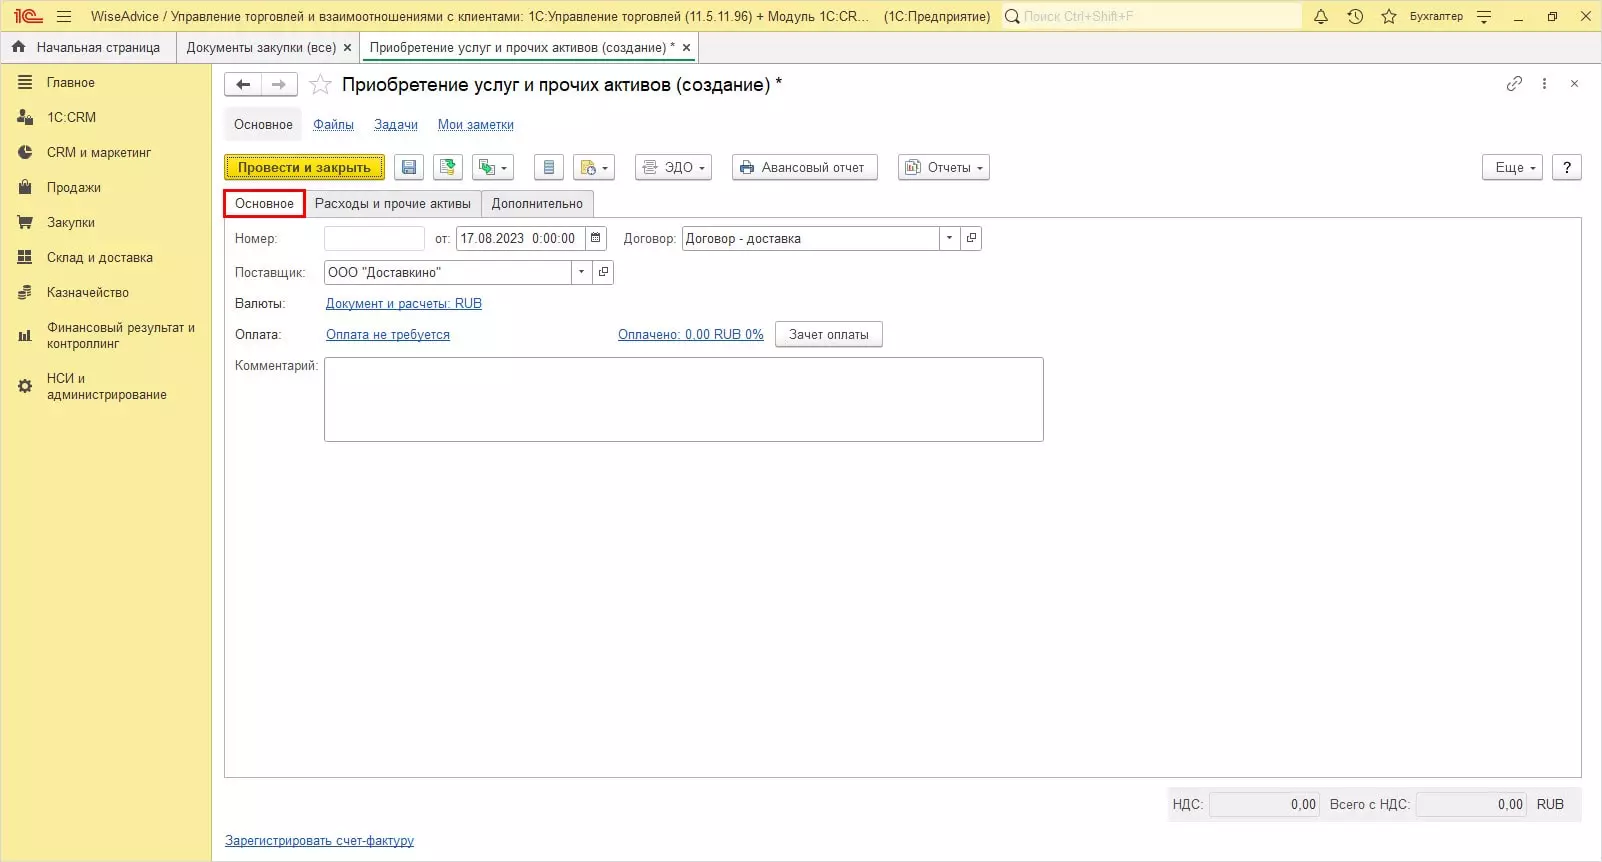Open Поставщик card via open icon
The height and width of the screenshot is (862, 1602).
tap(603, 272)
